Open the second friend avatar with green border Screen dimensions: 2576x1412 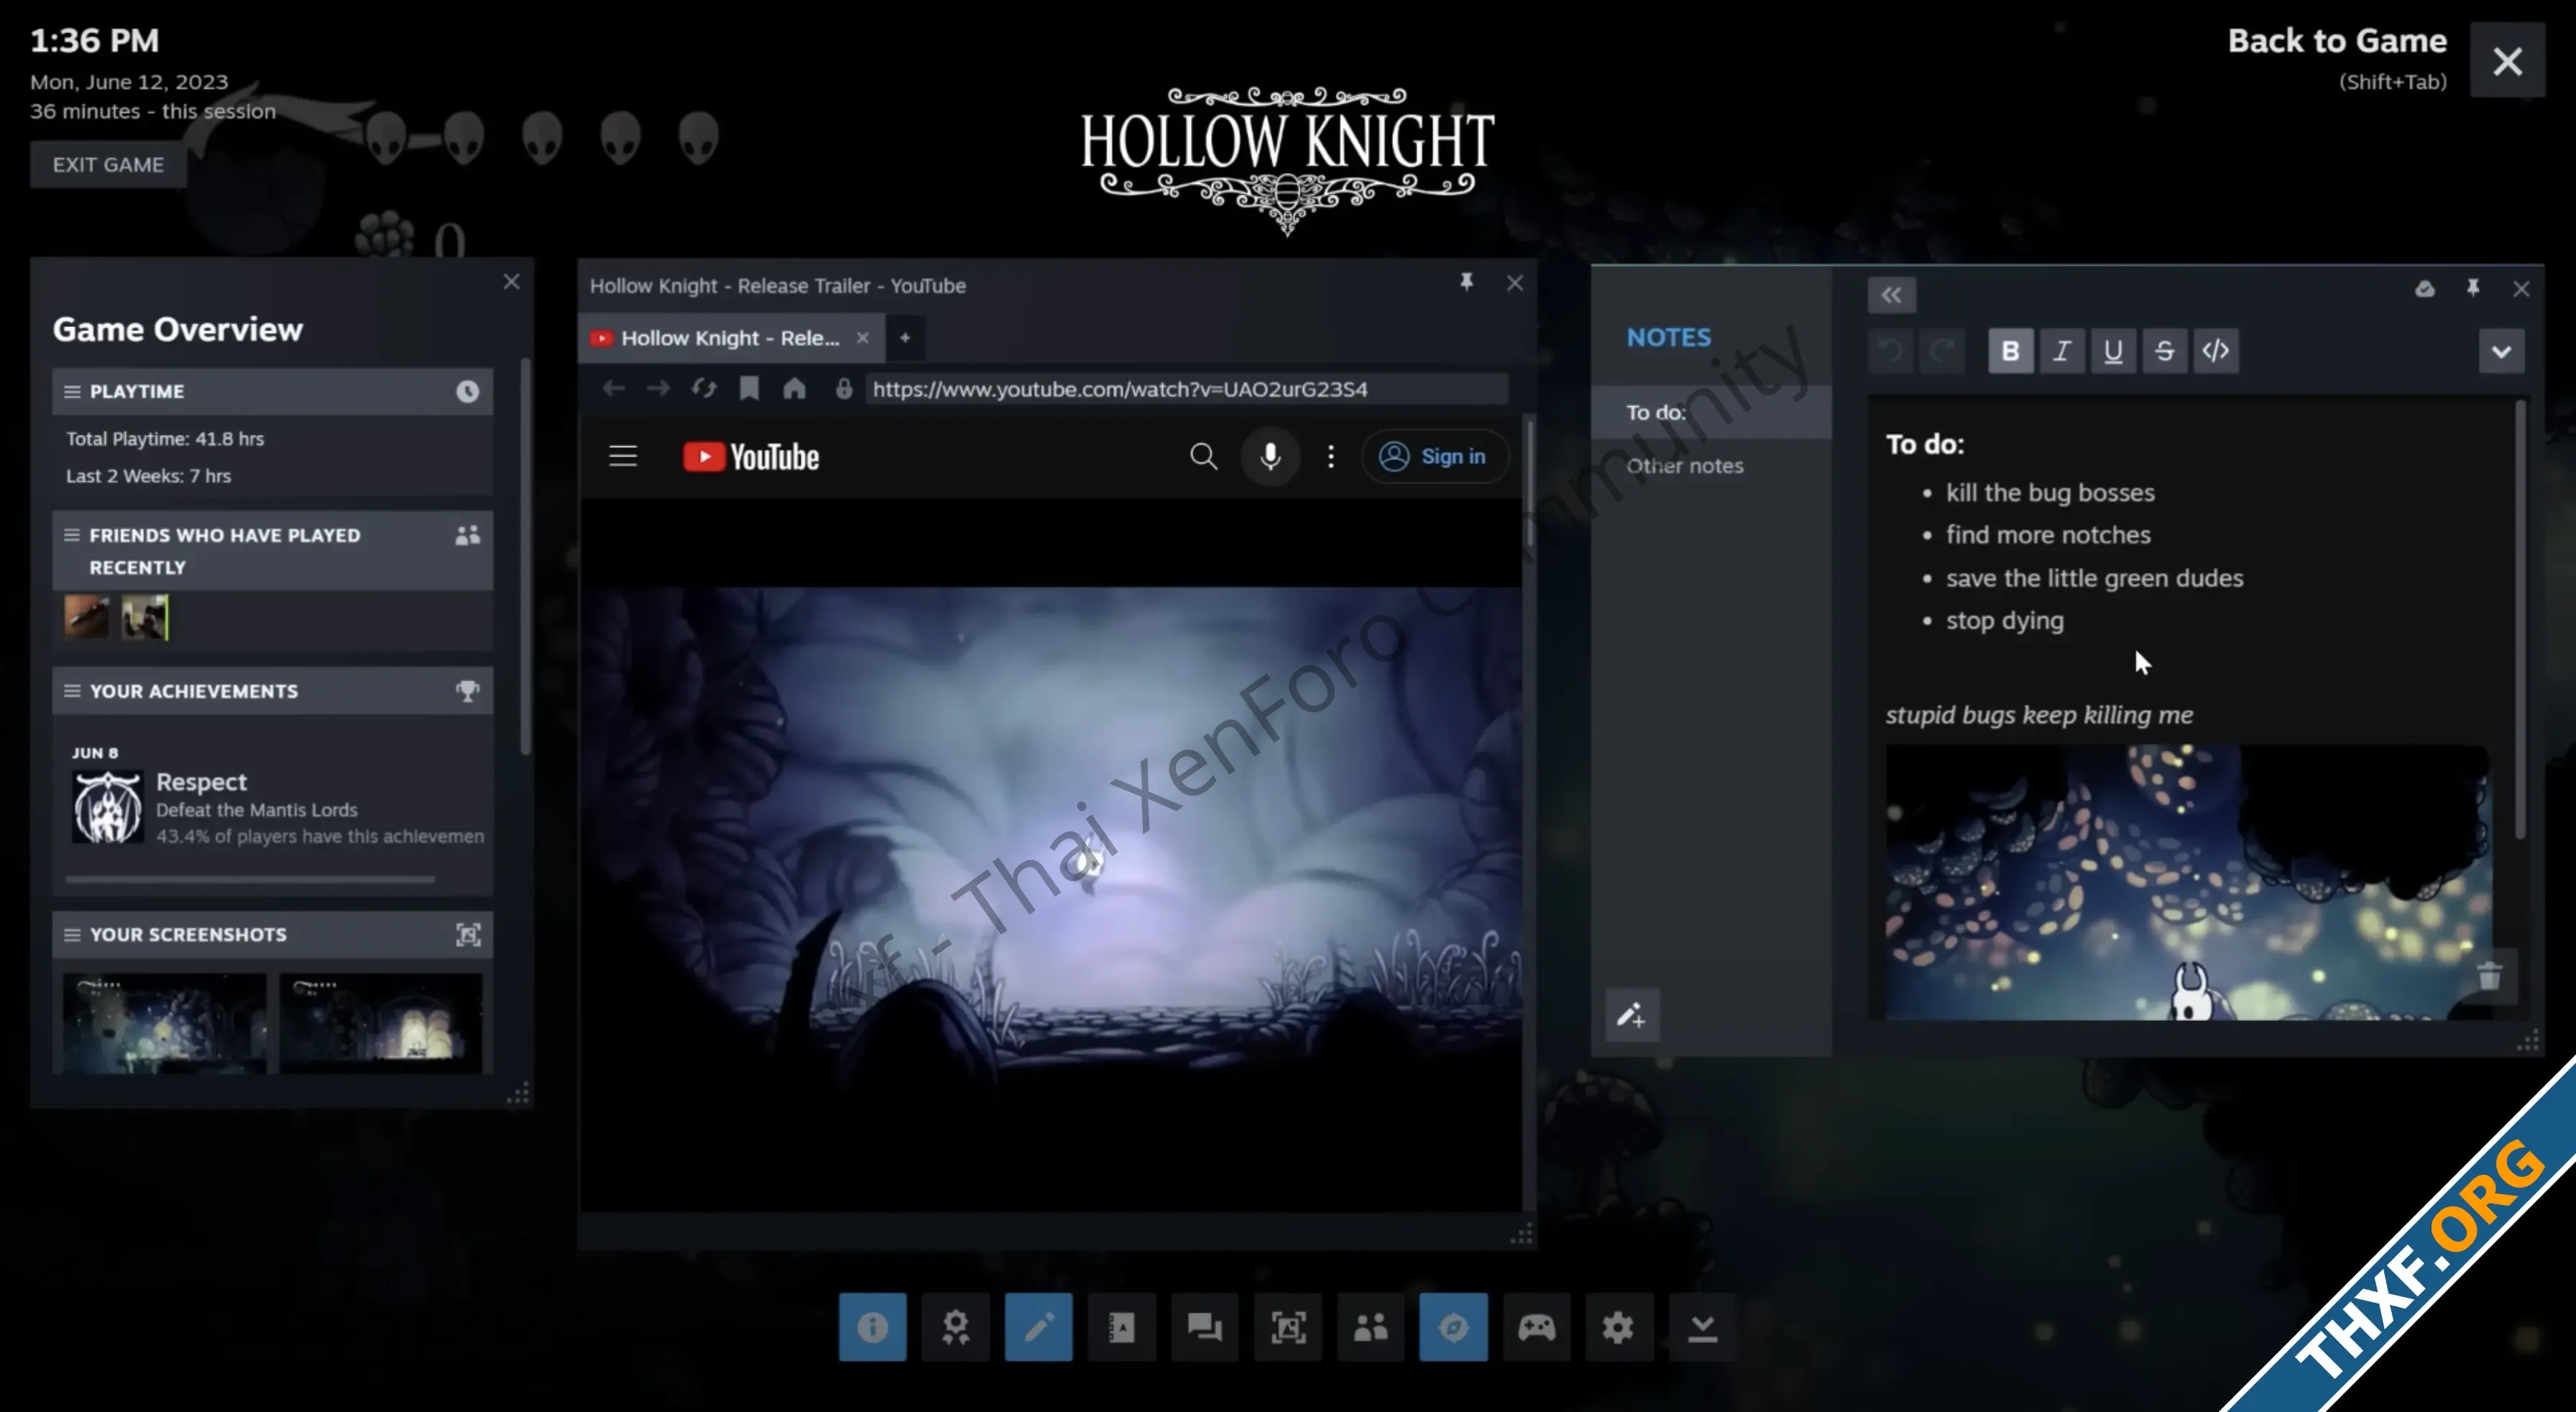tap(145, 617)
